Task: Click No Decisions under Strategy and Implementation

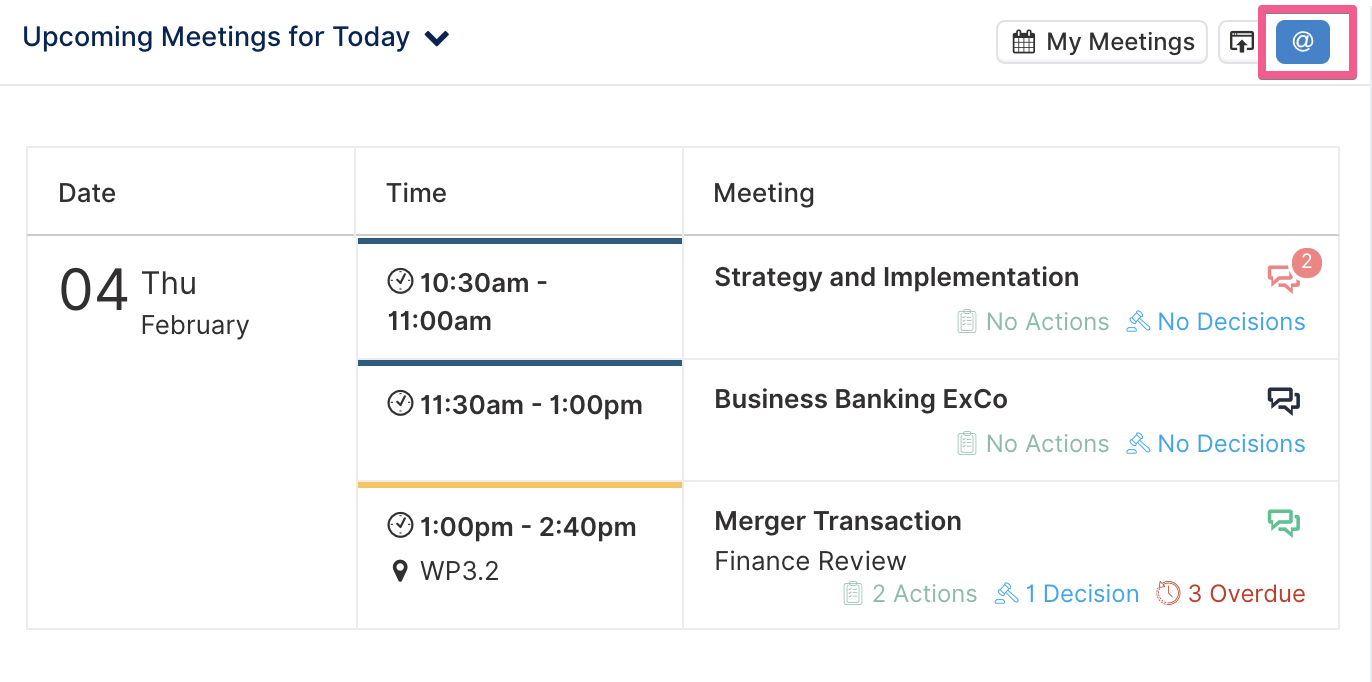Action: 1231,322
